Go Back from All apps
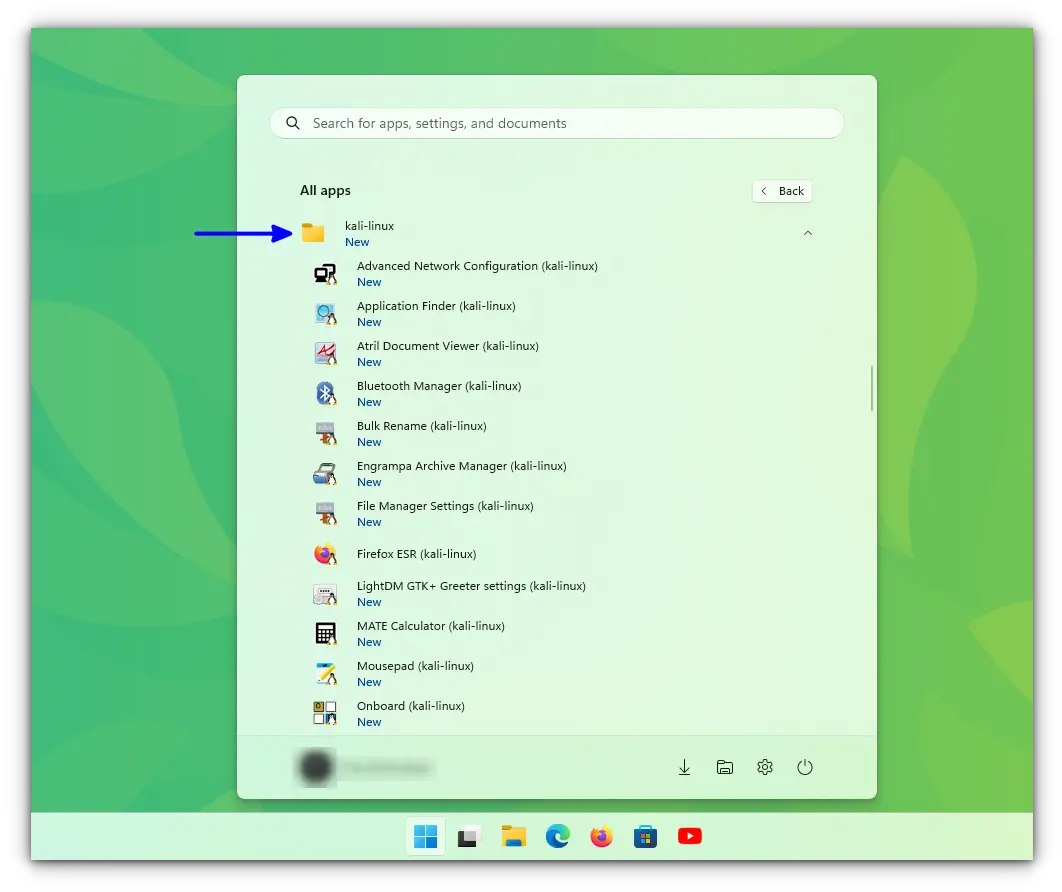 coord(782,191)
